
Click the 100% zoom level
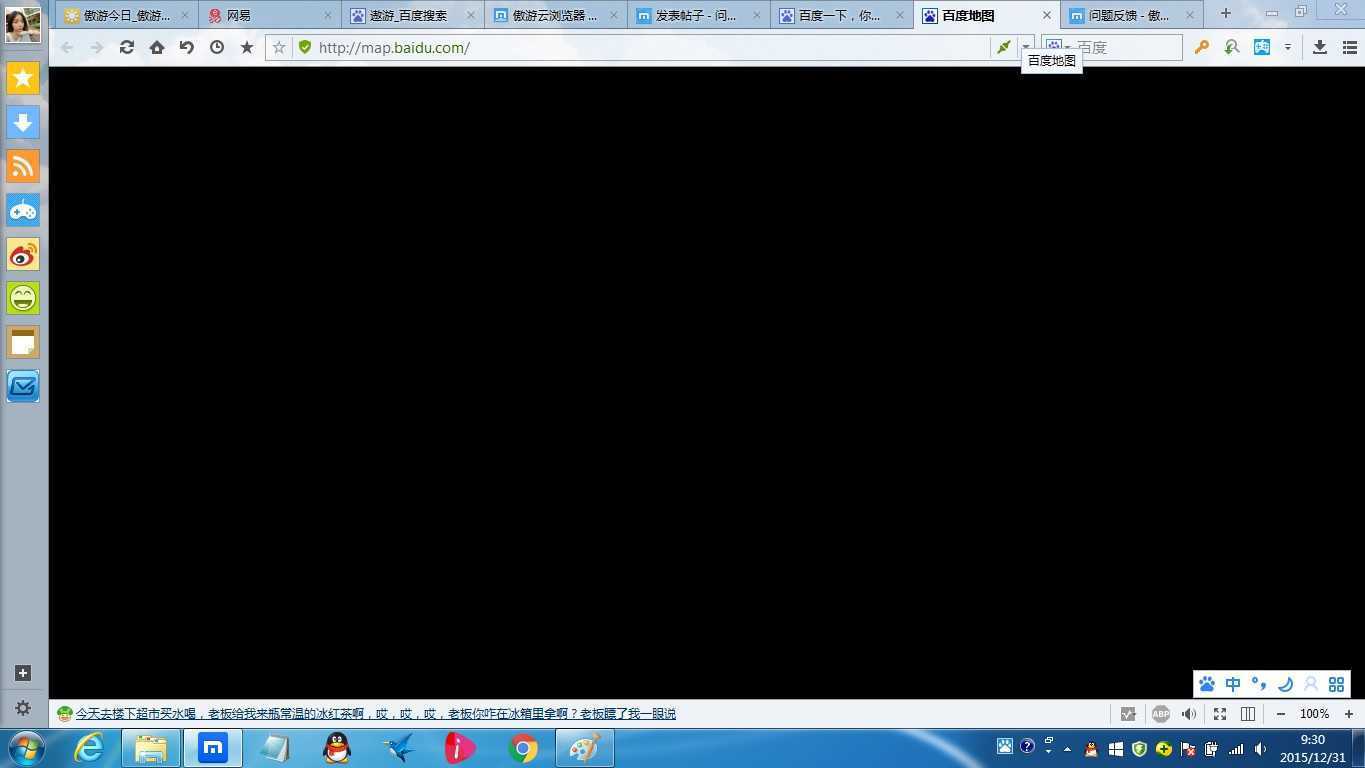pyautogui.click(x=1314, y=714)
